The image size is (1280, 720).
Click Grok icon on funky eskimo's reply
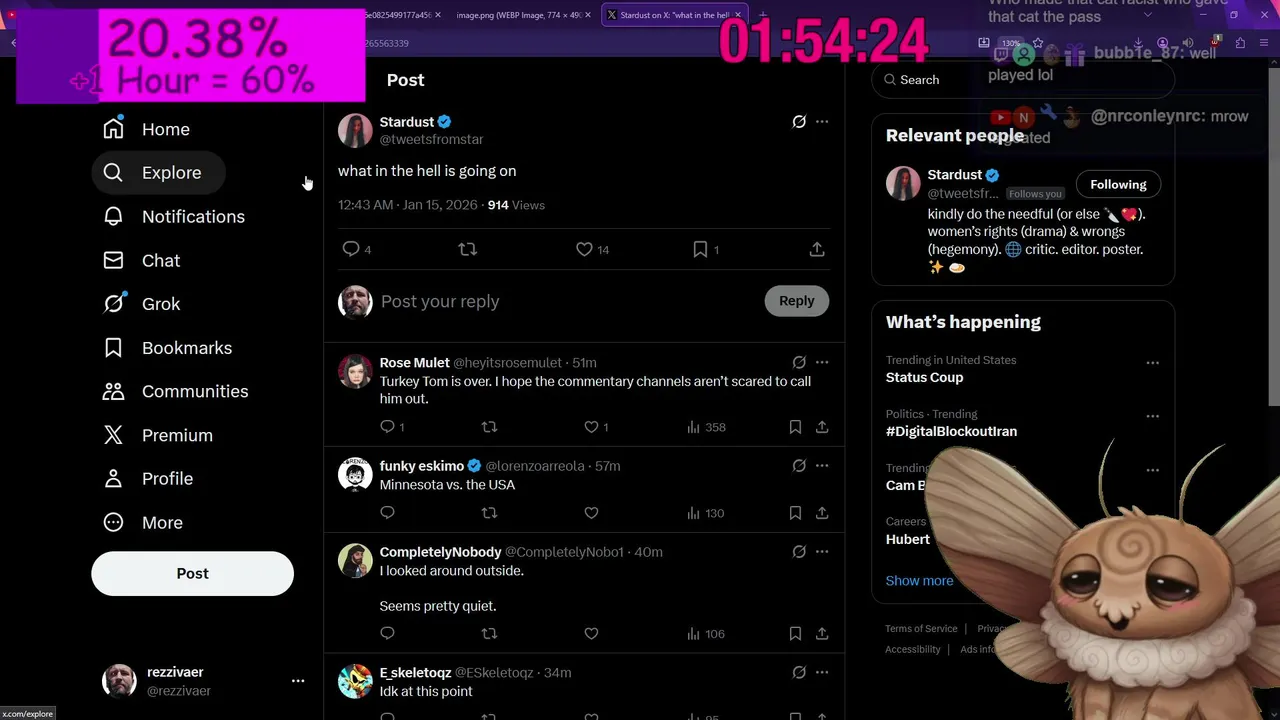pyautogui.click(x=799, y=466)
